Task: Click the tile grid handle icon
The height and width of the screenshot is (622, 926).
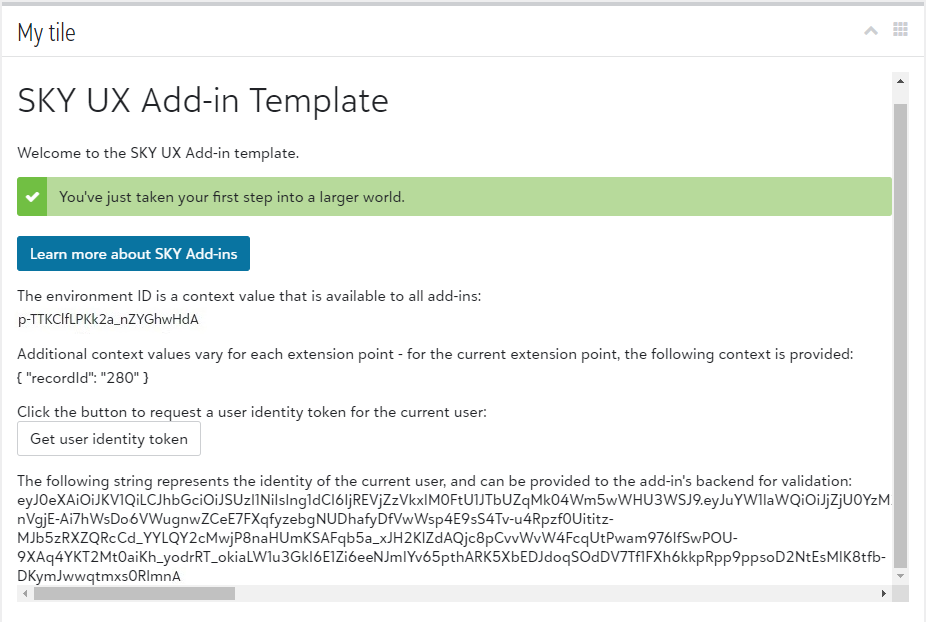Action: point(900,30)
